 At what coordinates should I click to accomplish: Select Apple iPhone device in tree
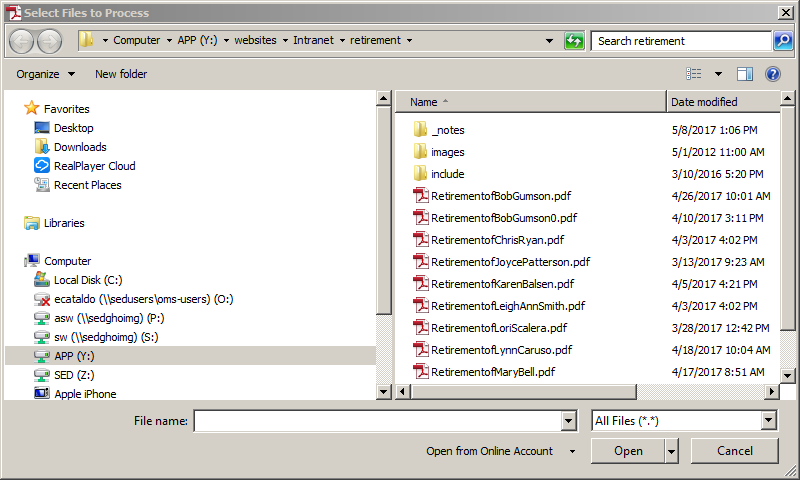[84, 394]
